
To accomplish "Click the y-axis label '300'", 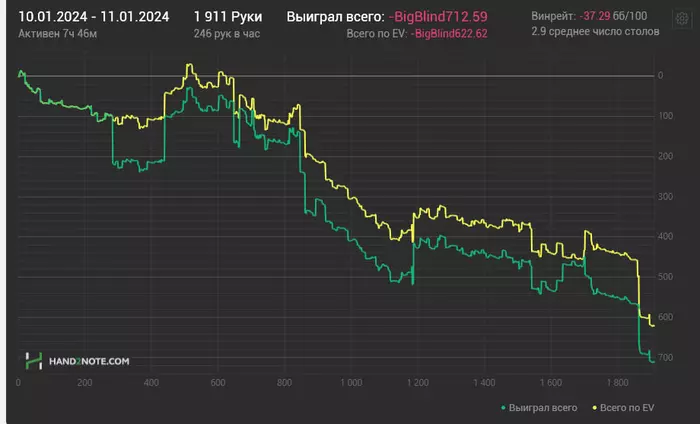I will (666, 196).
